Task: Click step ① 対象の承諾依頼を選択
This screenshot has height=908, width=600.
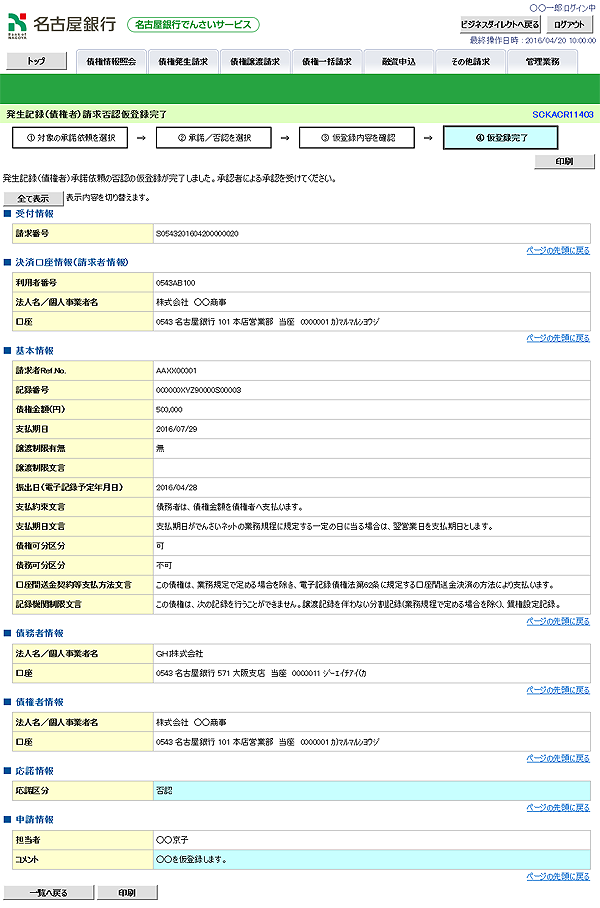Action: coord(70,138)
